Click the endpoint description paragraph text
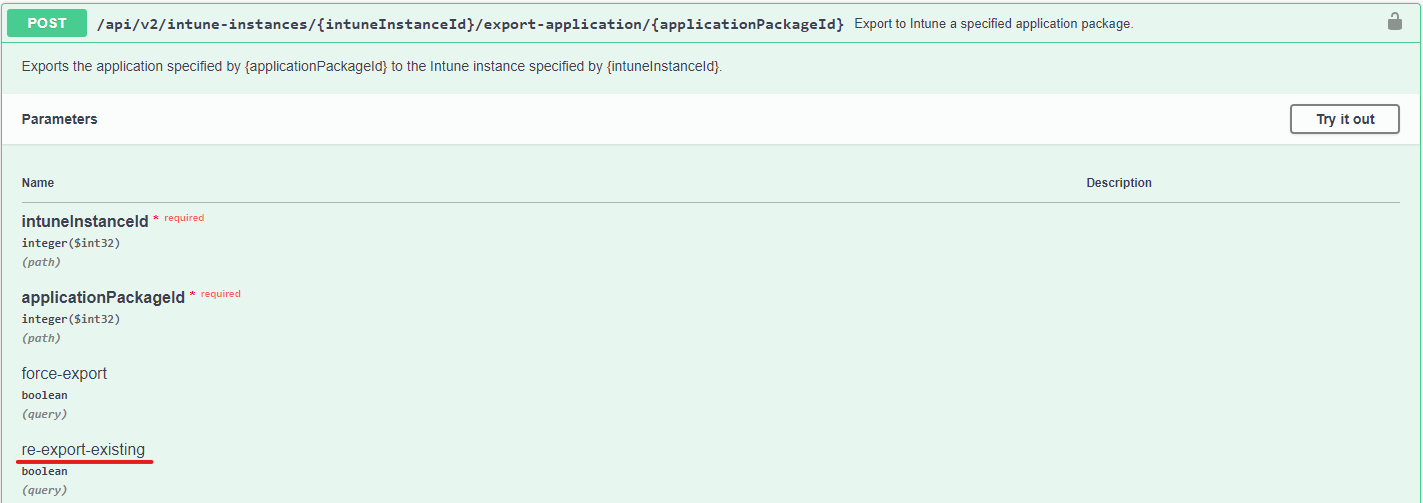This screenshot has width=1423, height=503. pos(371,67)
